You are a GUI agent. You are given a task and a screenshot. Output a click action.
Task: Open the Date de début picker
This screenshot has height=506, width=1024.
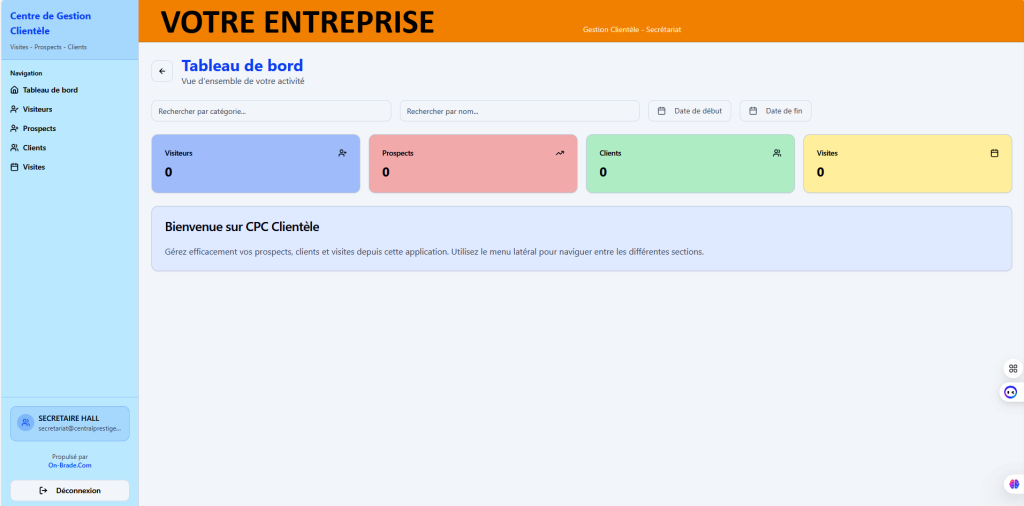click(x=690, y=111)
